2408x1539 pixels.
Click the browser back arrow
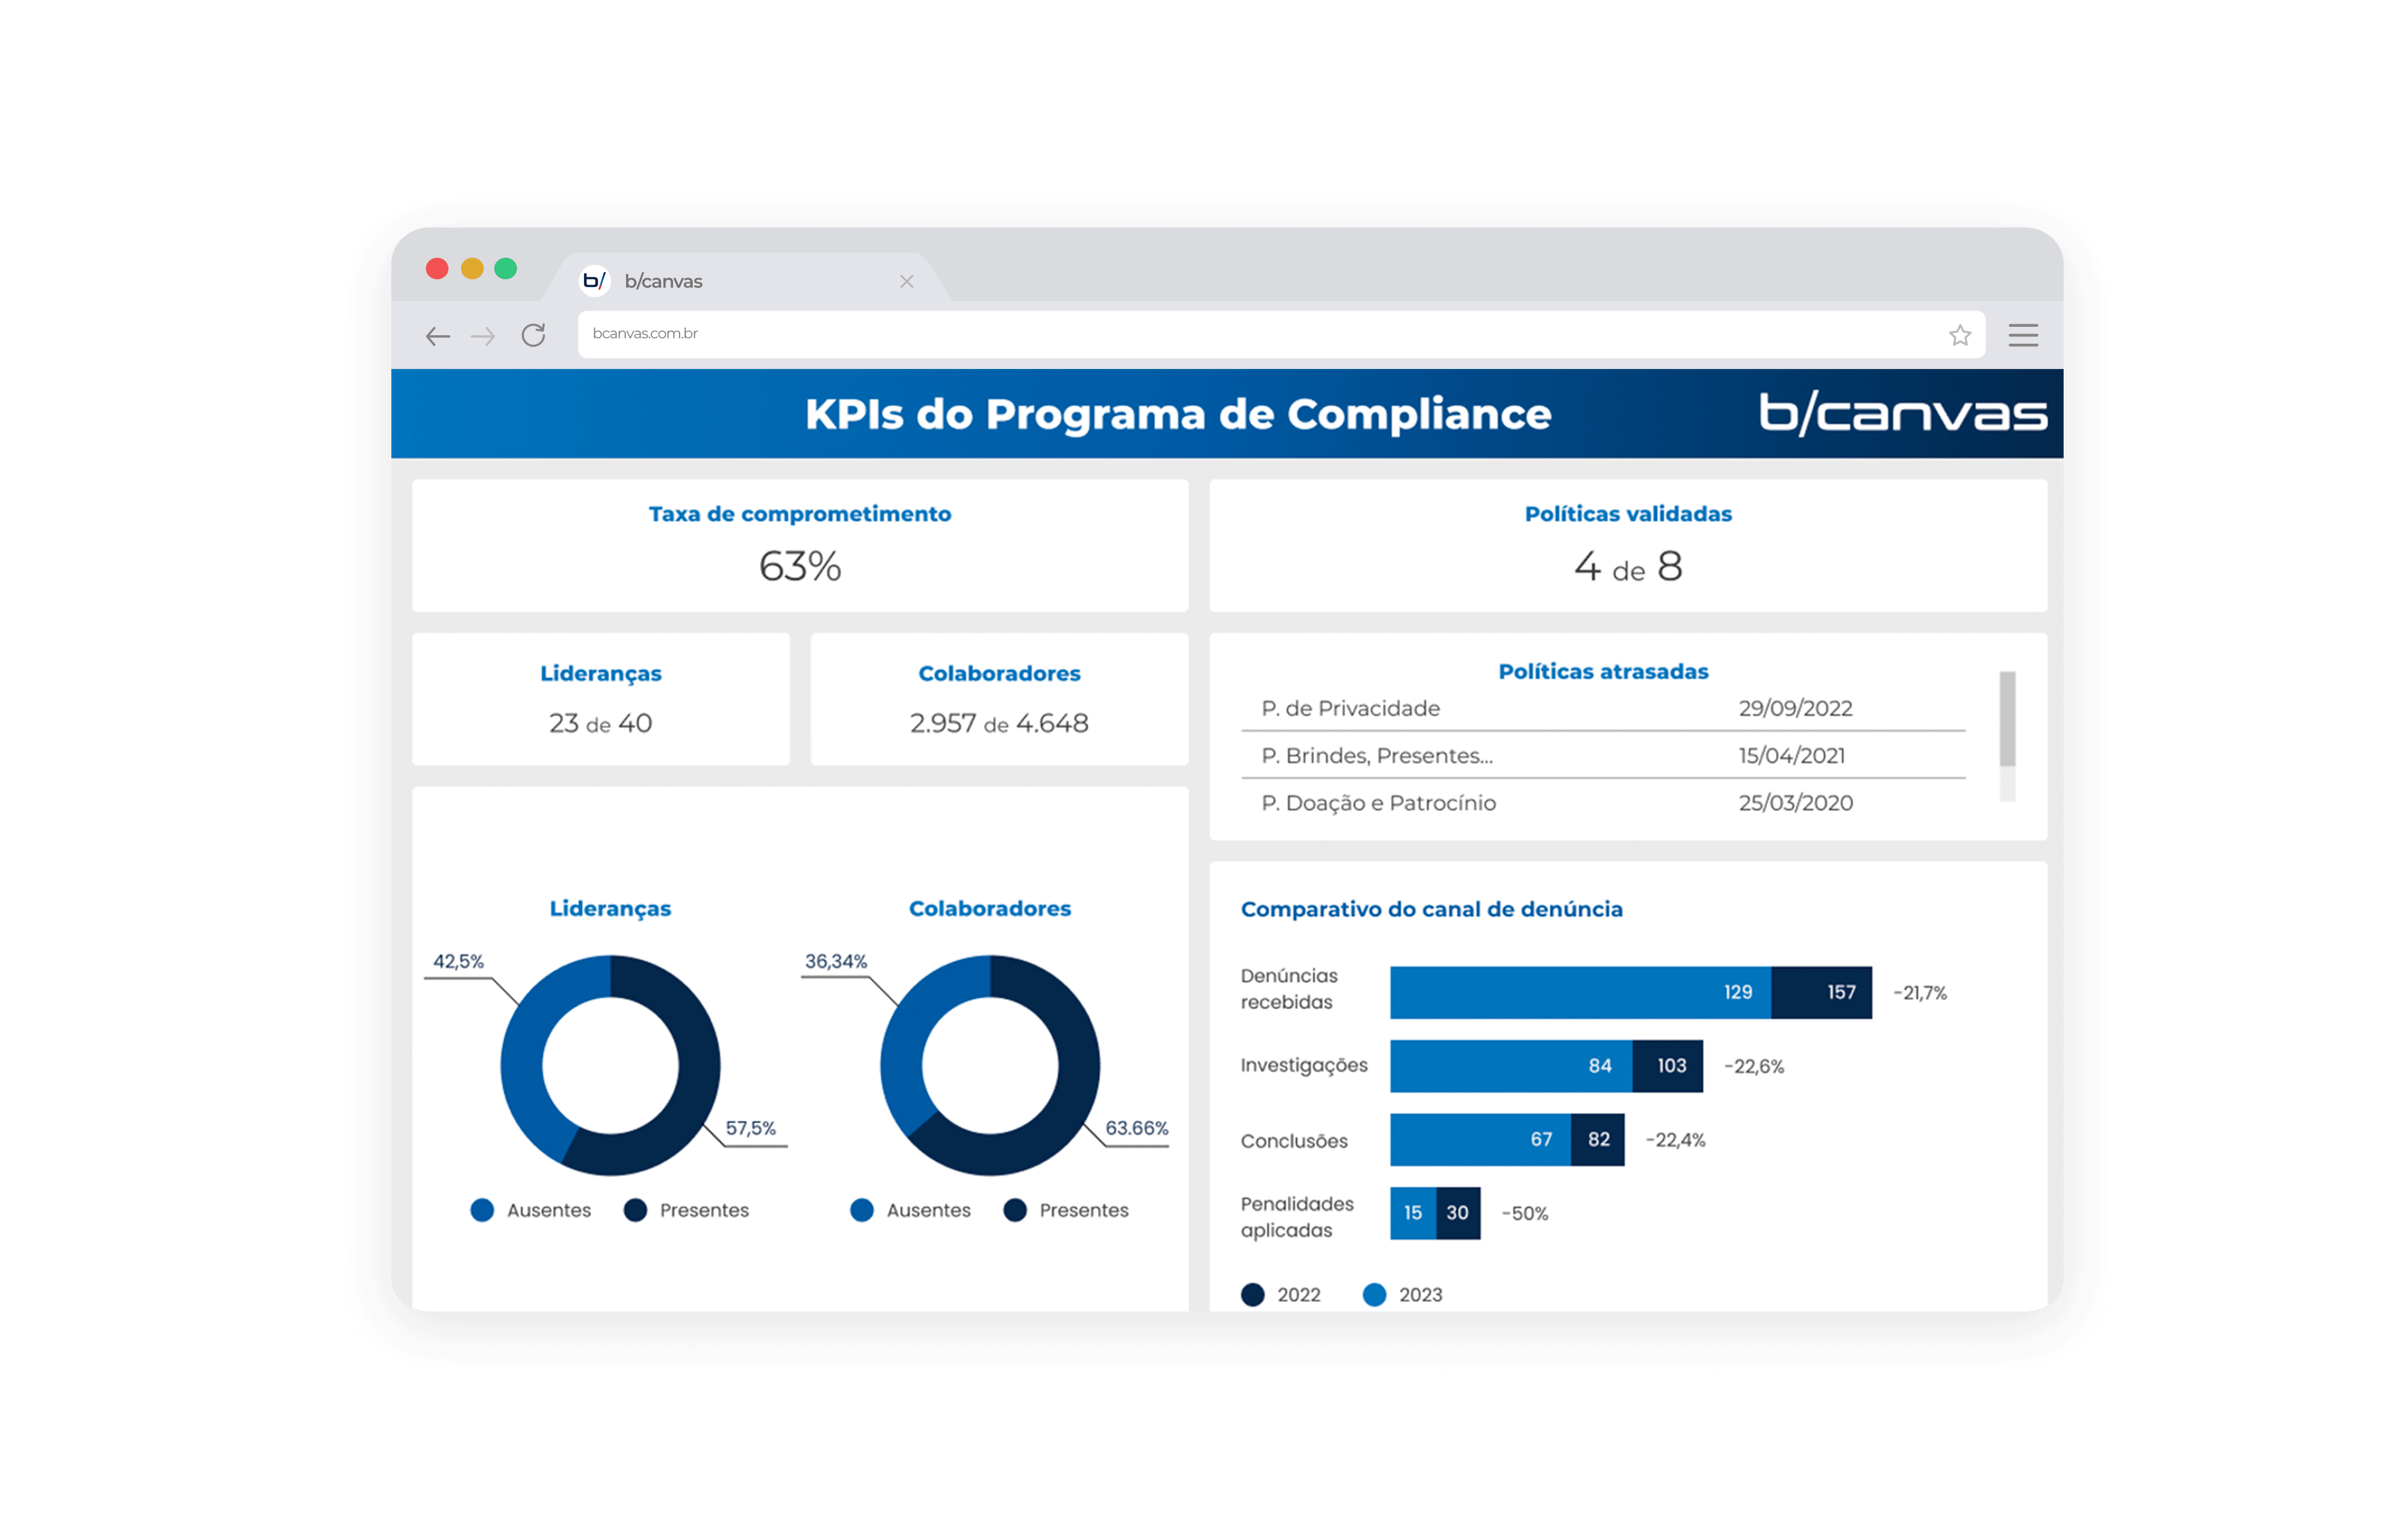point(437,336)
